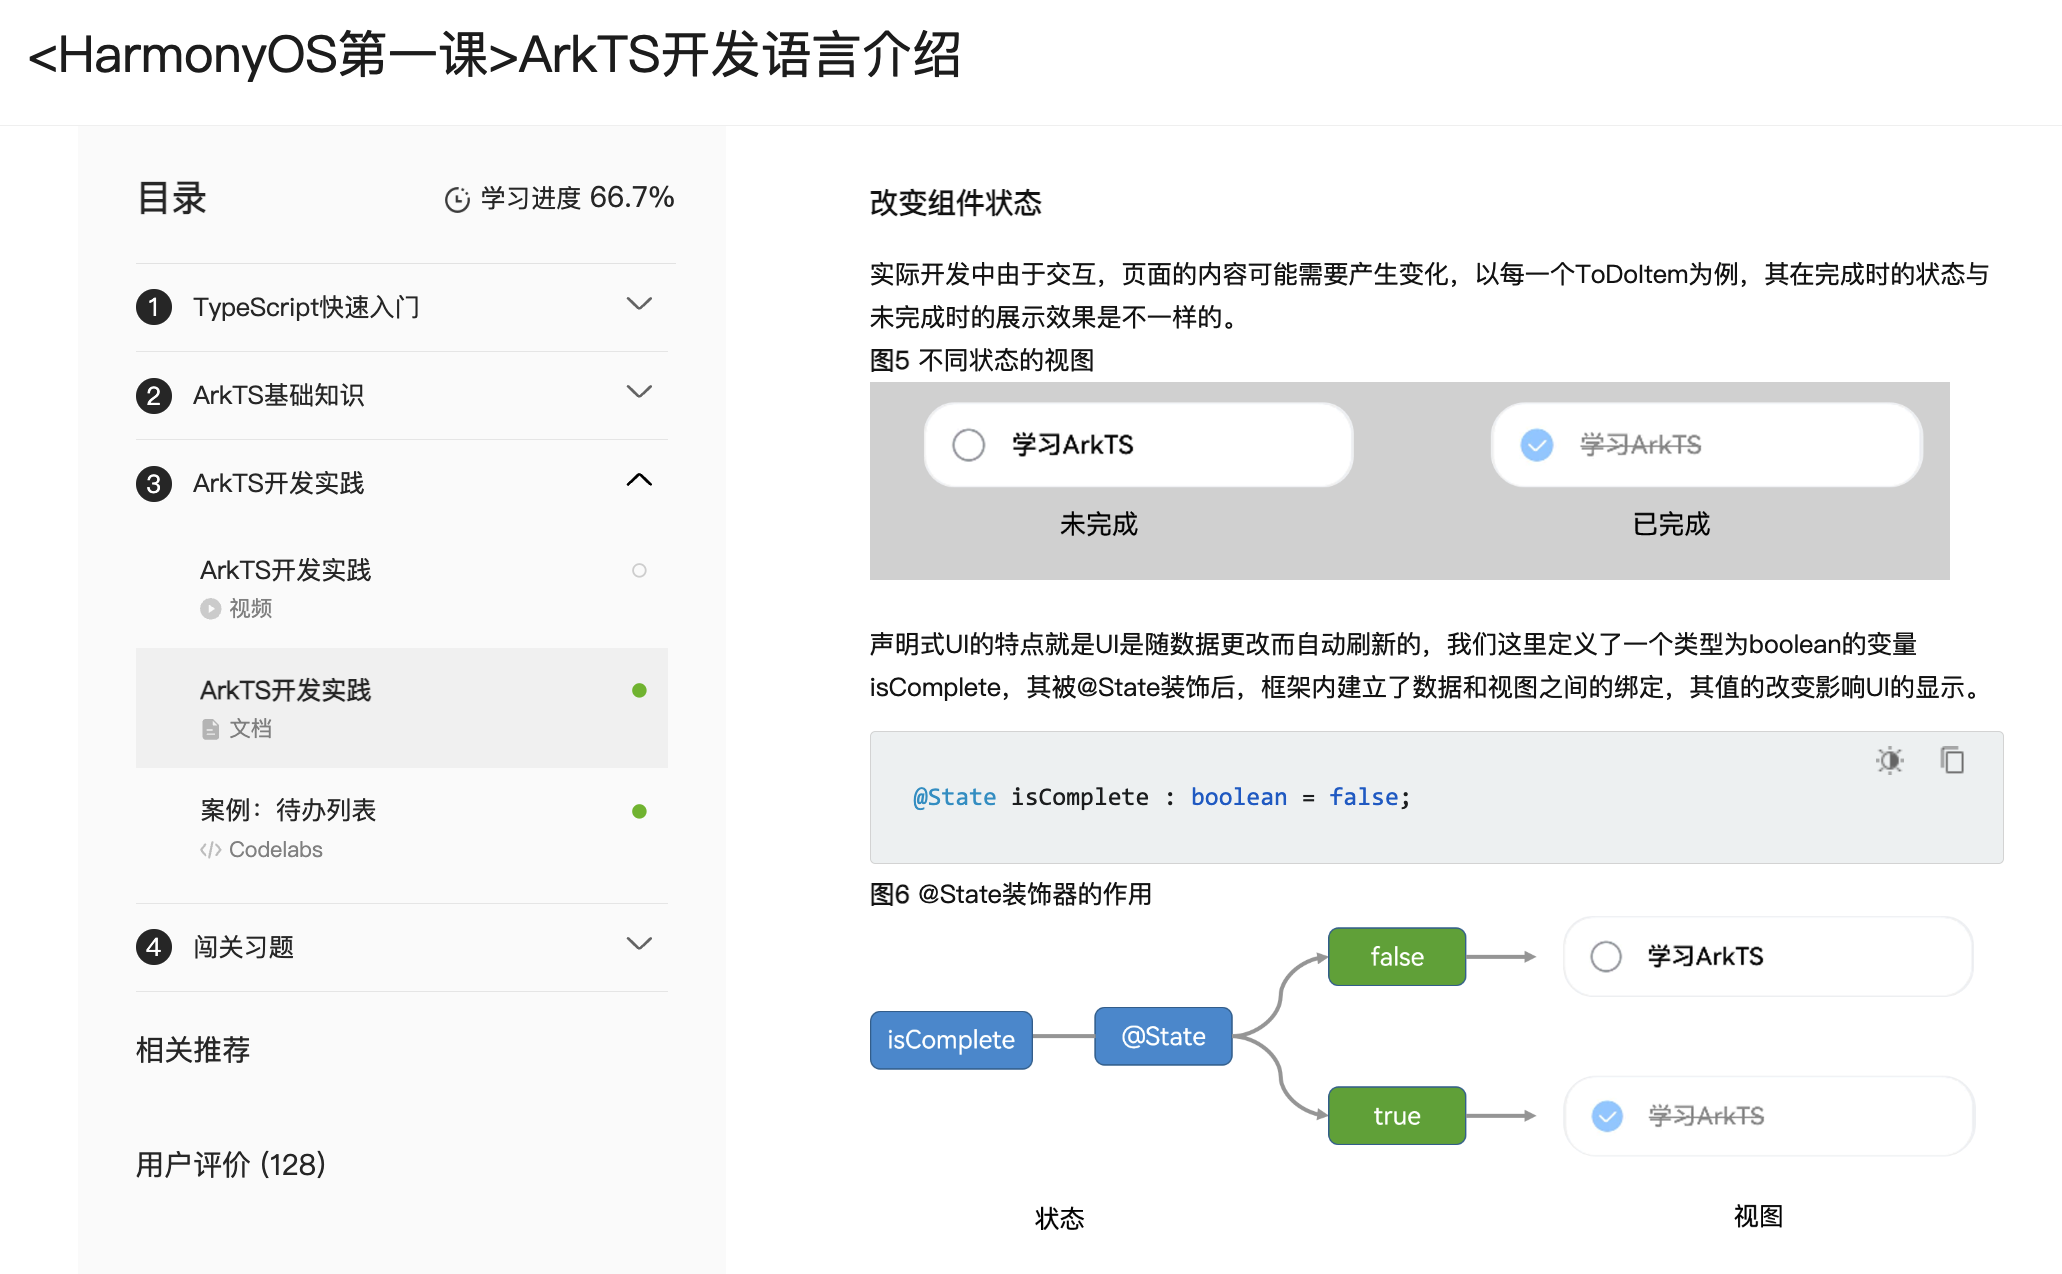Toggle code block light/dark theme icon
The width and height of the screenshot is (2062, 1274).
[1889, 761]
